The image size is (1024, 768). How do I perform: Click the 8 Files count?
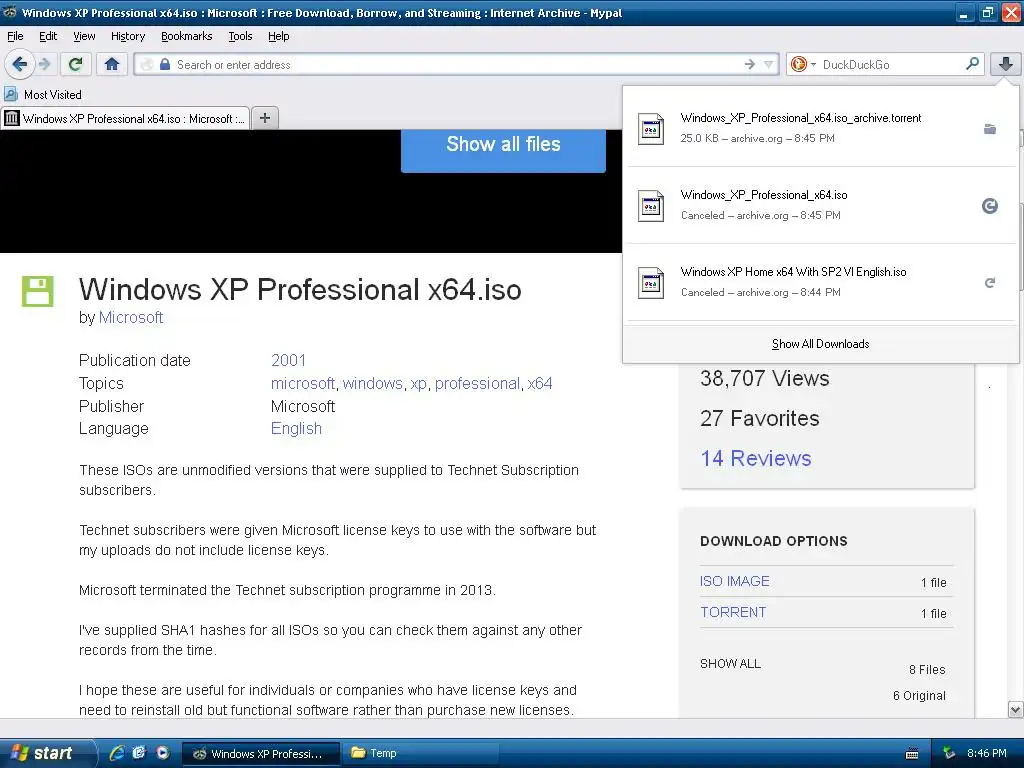[x=927, y=669]
